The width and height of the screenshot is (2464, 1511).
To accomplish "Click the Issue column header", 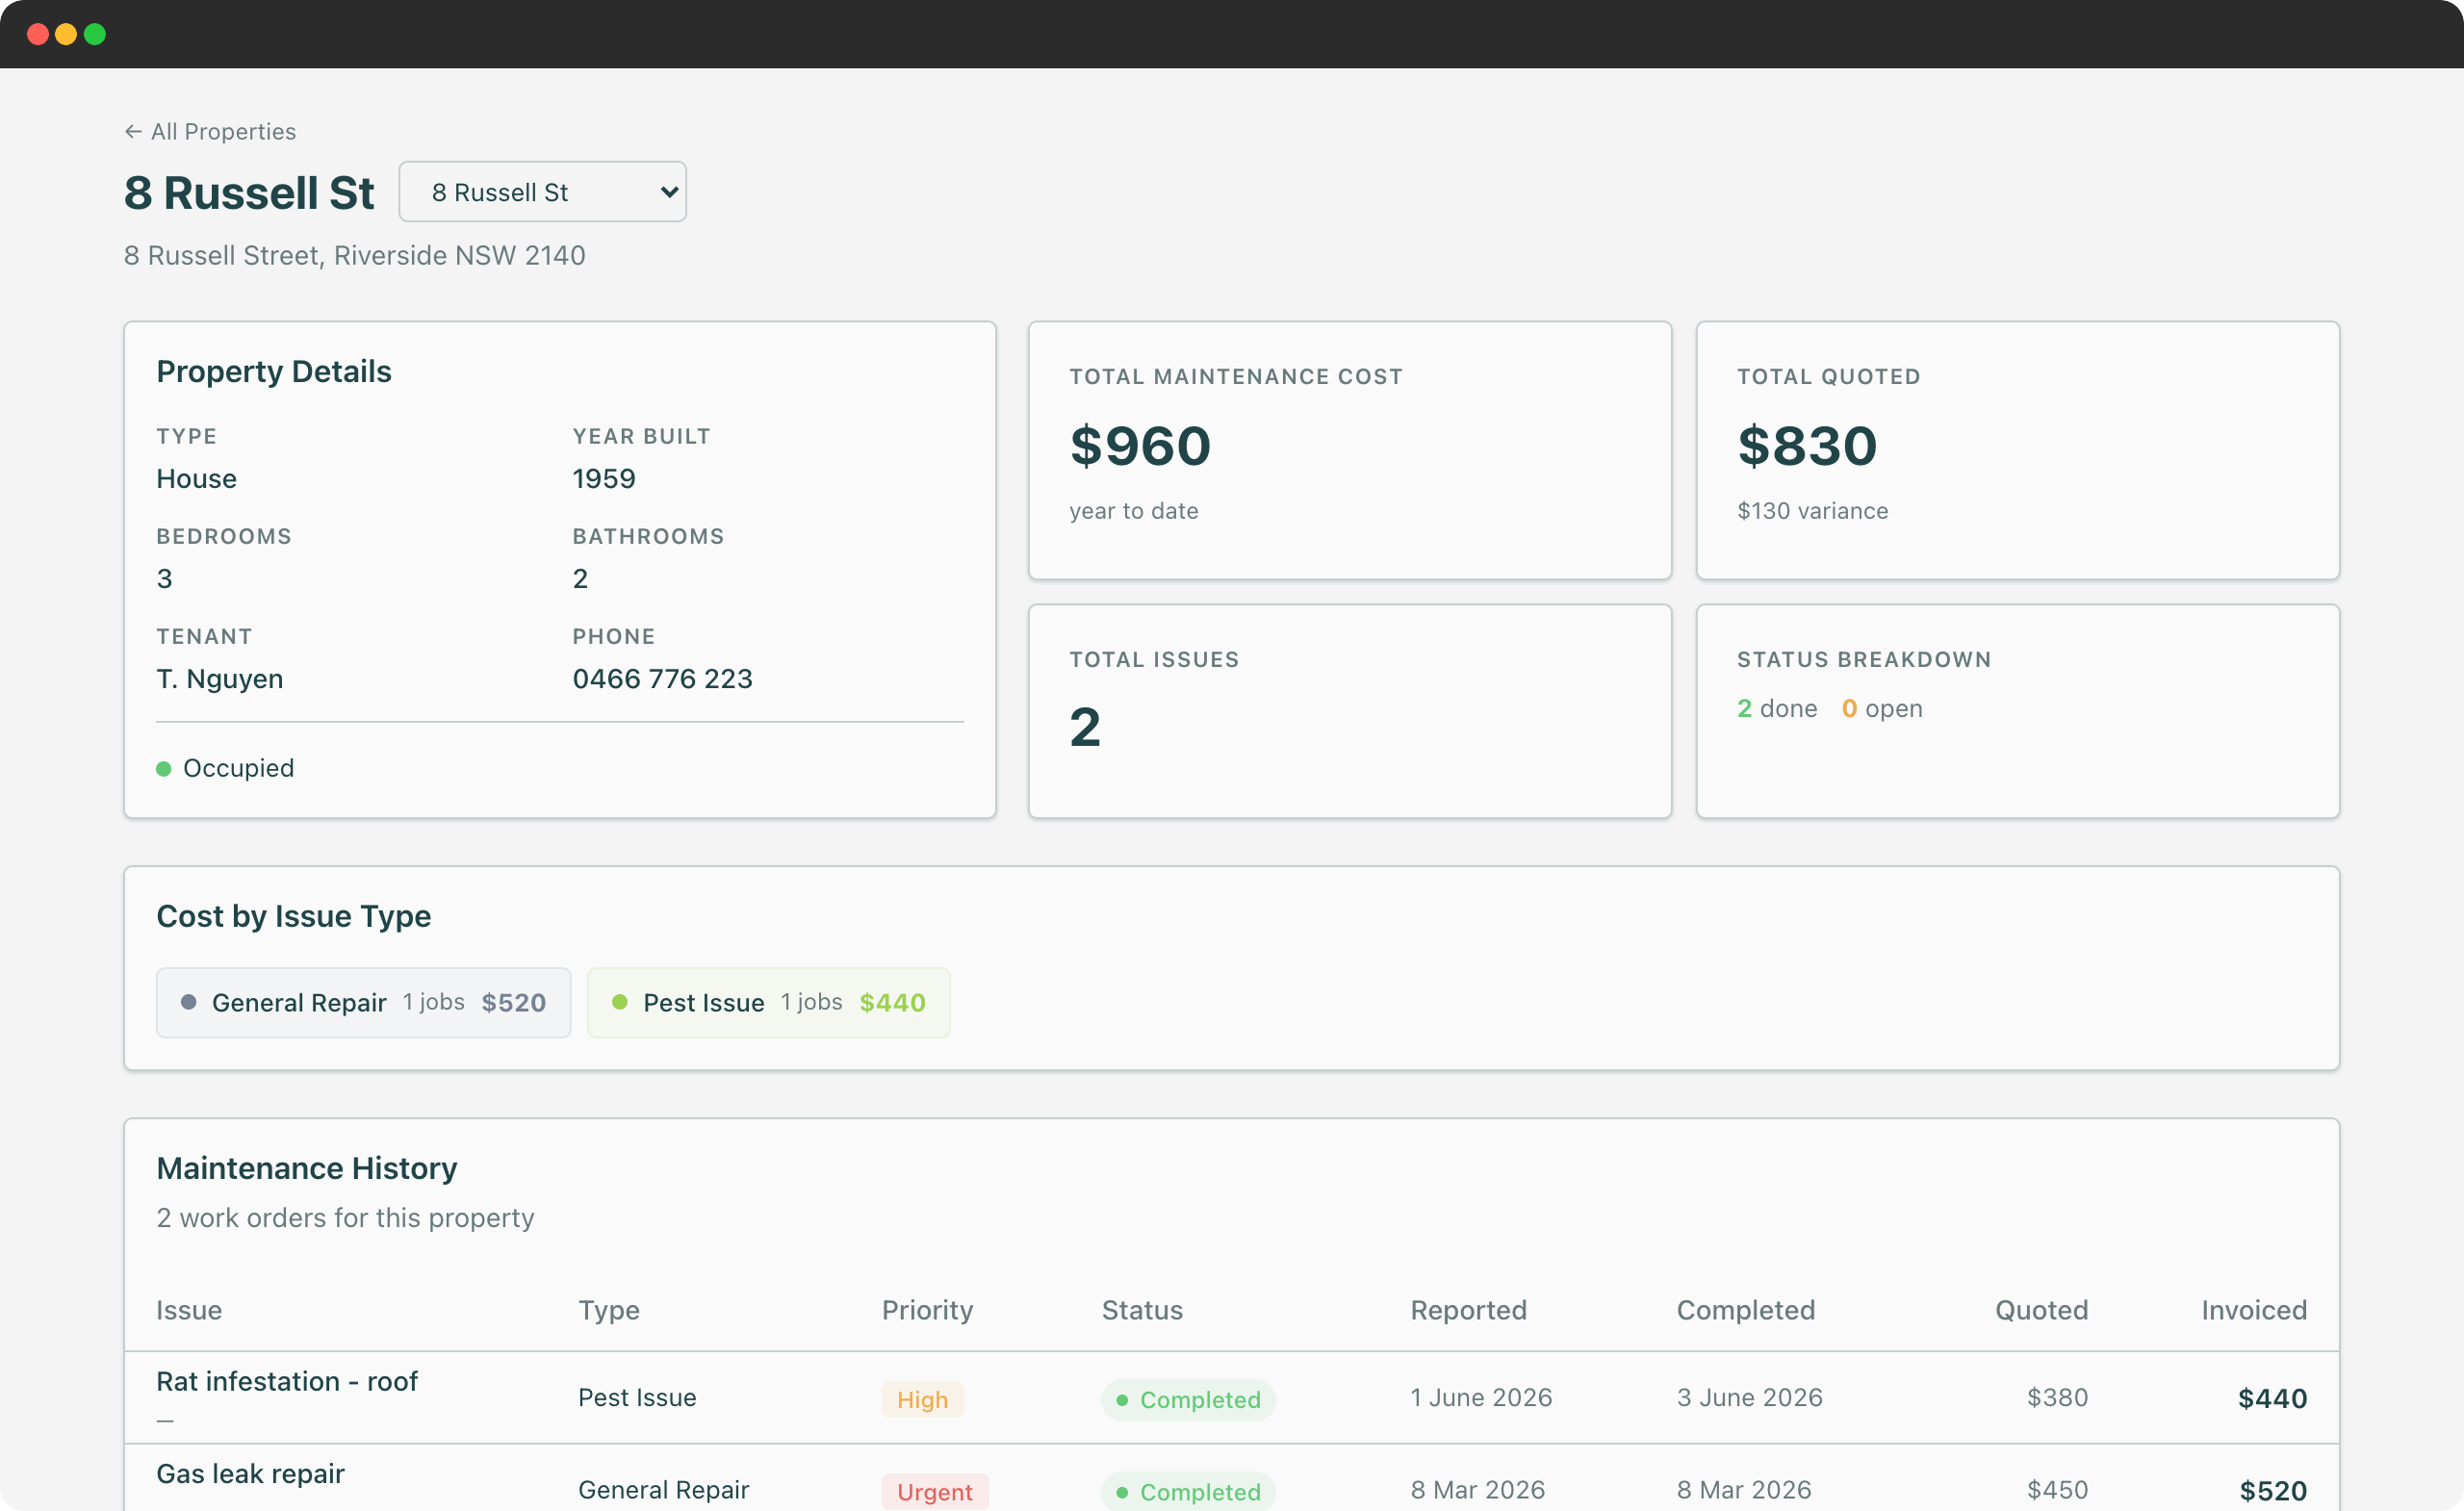I will pos(189,1310).
